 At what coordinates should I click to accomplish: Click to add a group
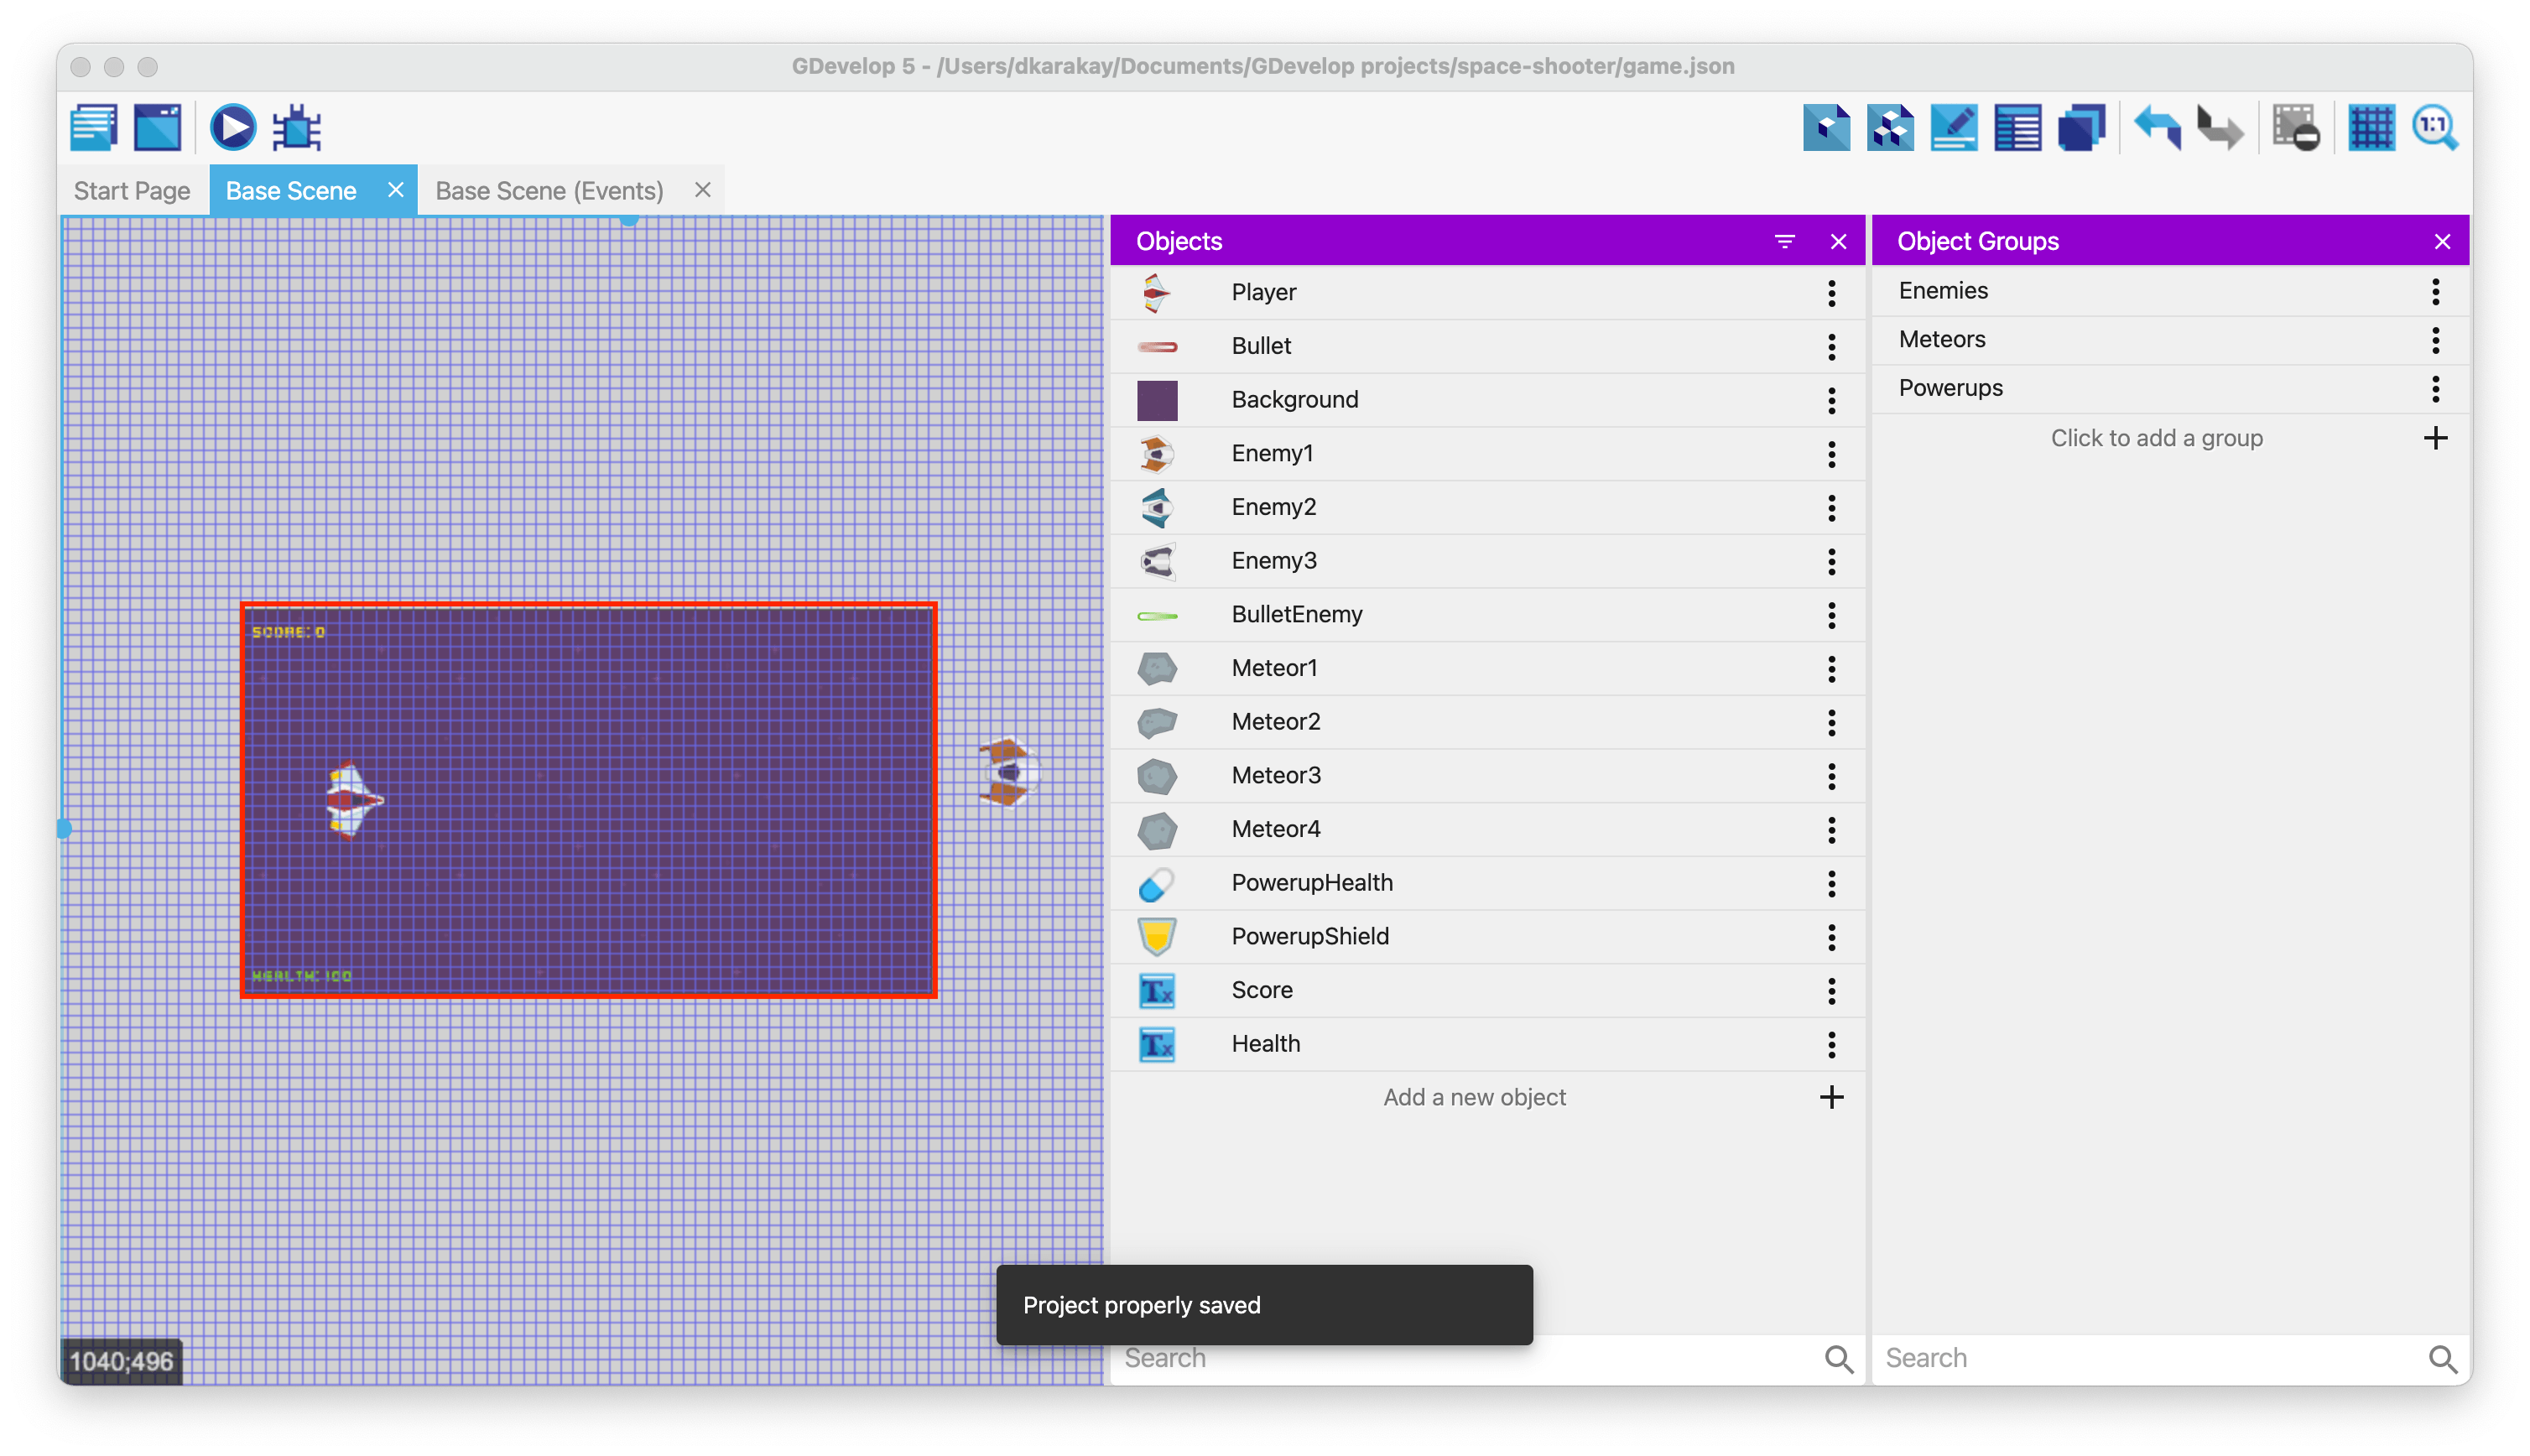point(2156,438)
